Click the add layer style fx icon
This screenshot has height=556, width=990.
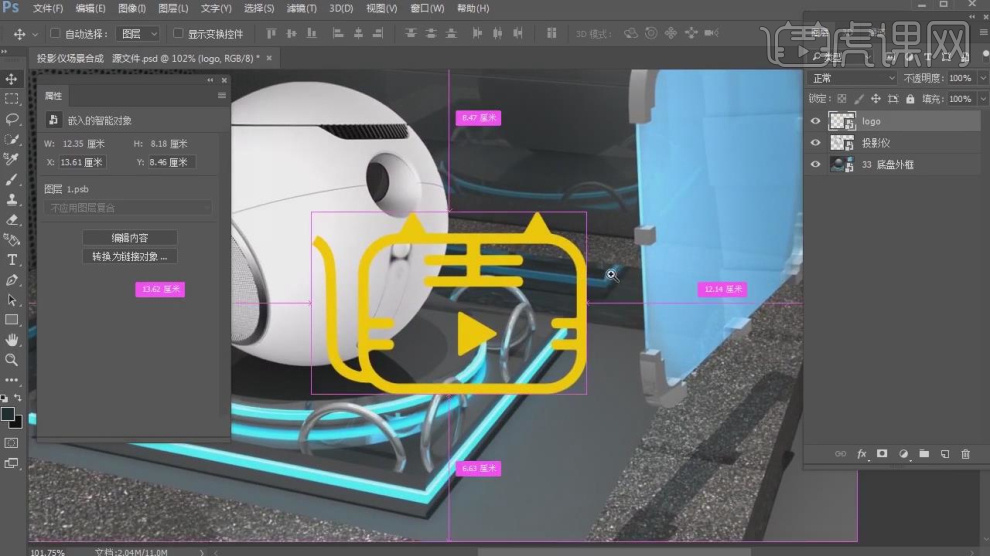coord(861,454)
